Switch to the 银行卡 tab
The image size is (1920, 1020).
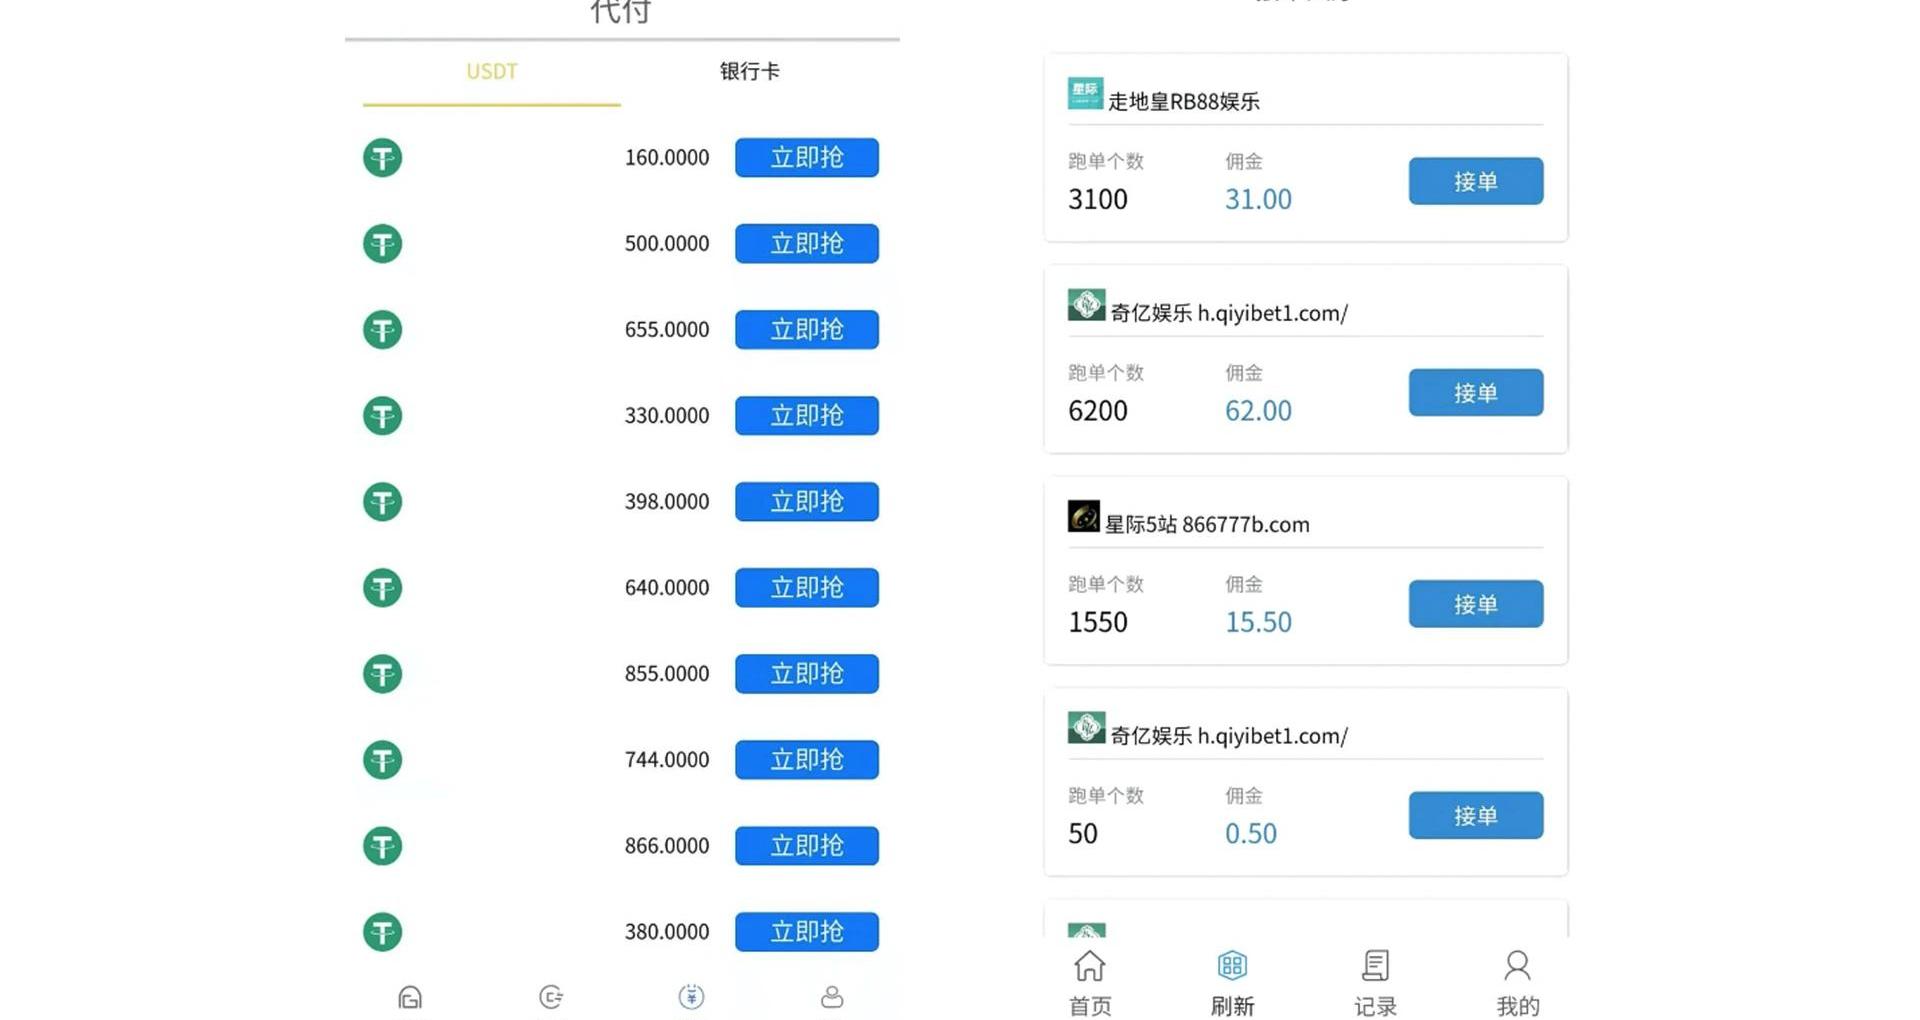point(750,72)
